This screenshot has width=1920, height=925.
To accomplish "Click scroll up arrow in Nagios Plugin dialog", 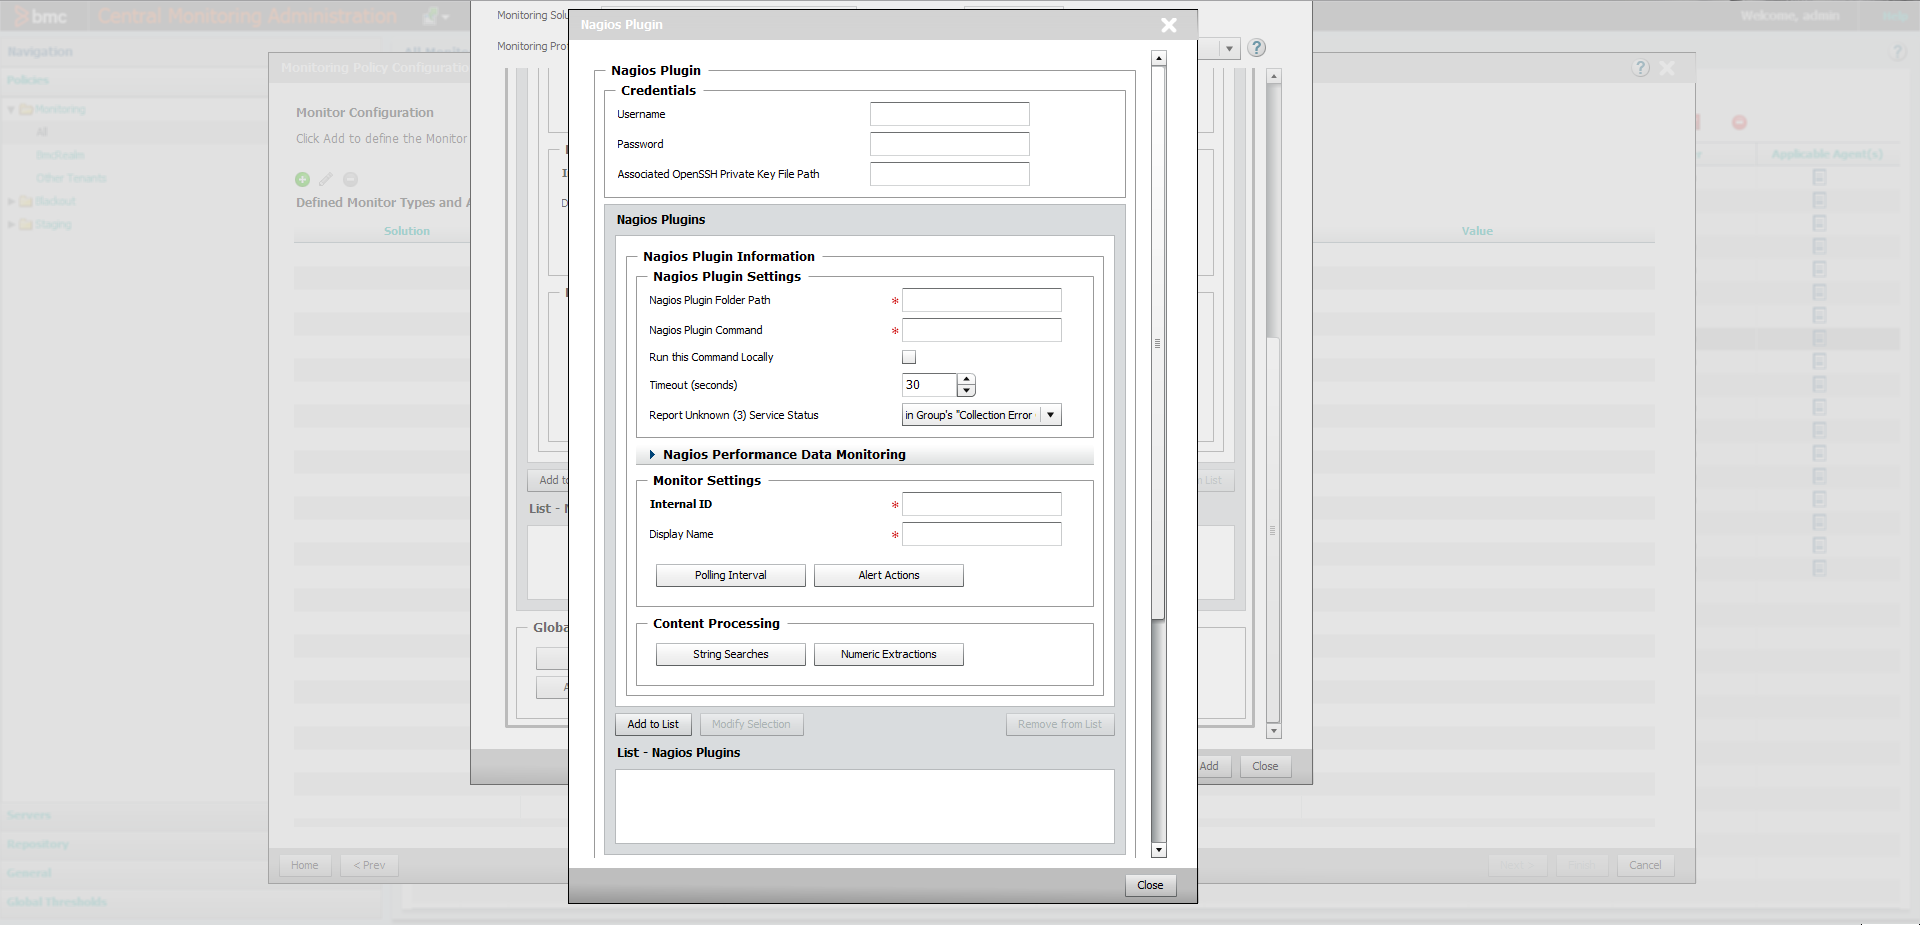I will [x=1159, y=58].
